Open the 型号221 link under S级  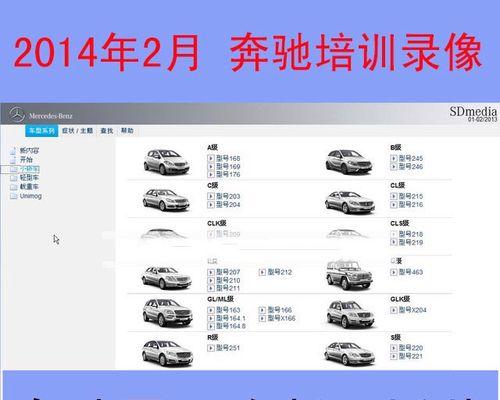[411, 356]
